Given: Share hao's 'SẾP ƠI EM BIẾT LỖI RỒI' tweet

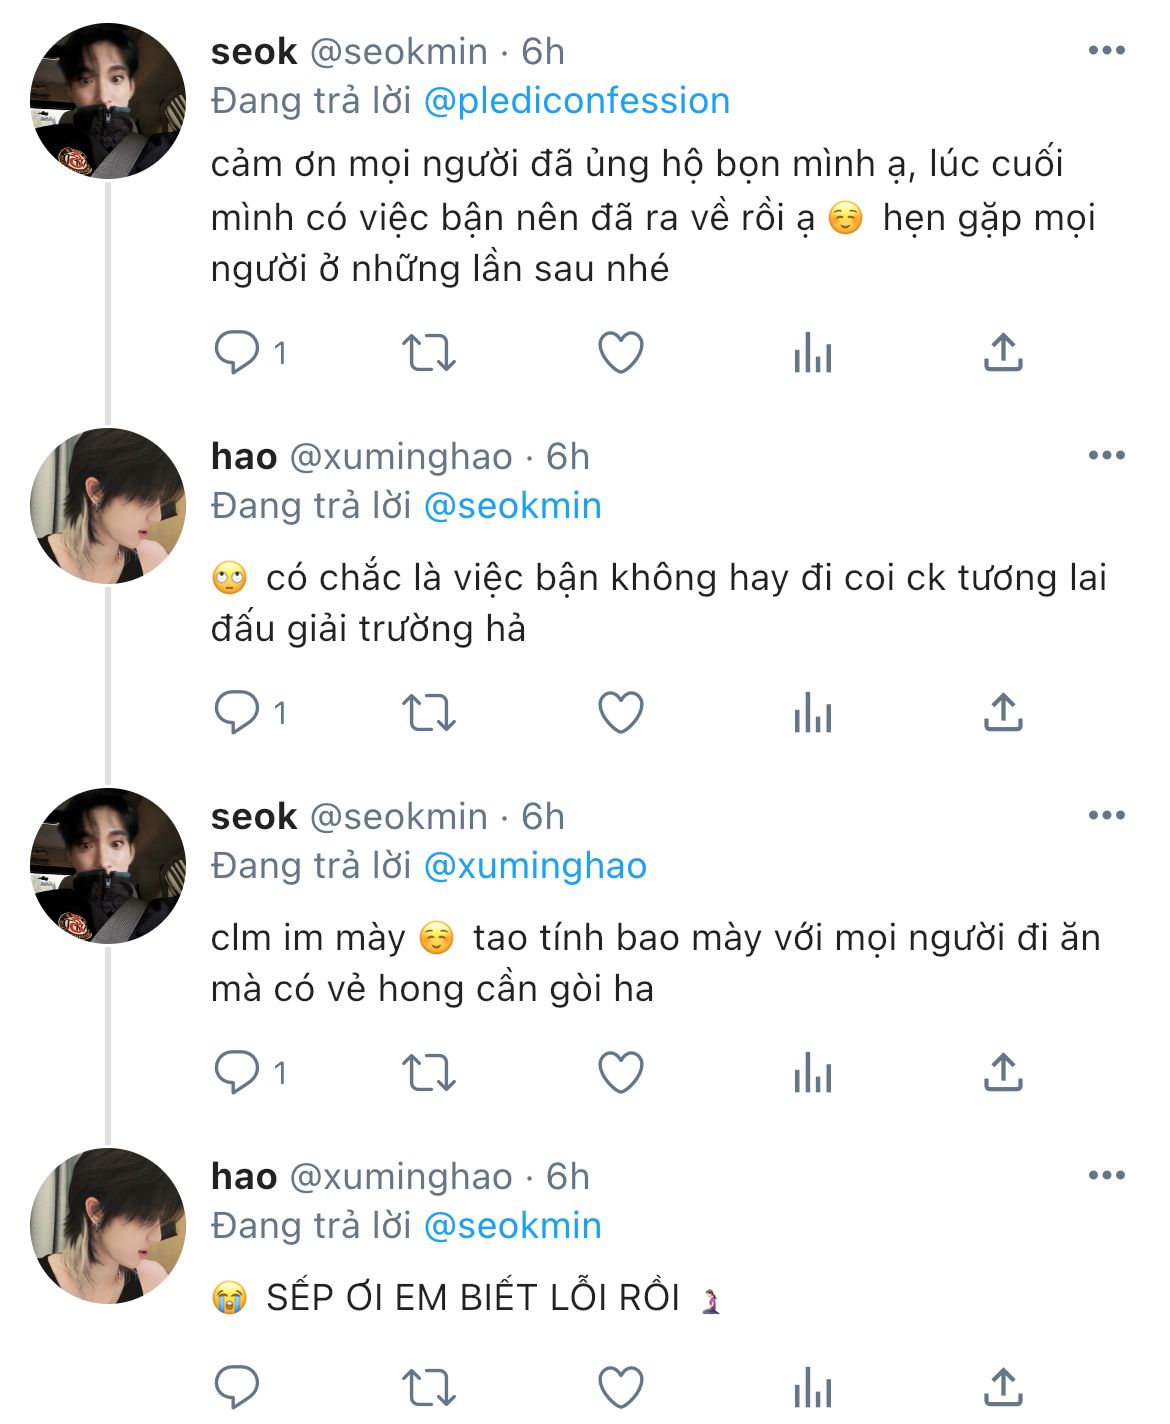Looking at the screenshot, I should pyautogui.click(x=1003, y=1387).
